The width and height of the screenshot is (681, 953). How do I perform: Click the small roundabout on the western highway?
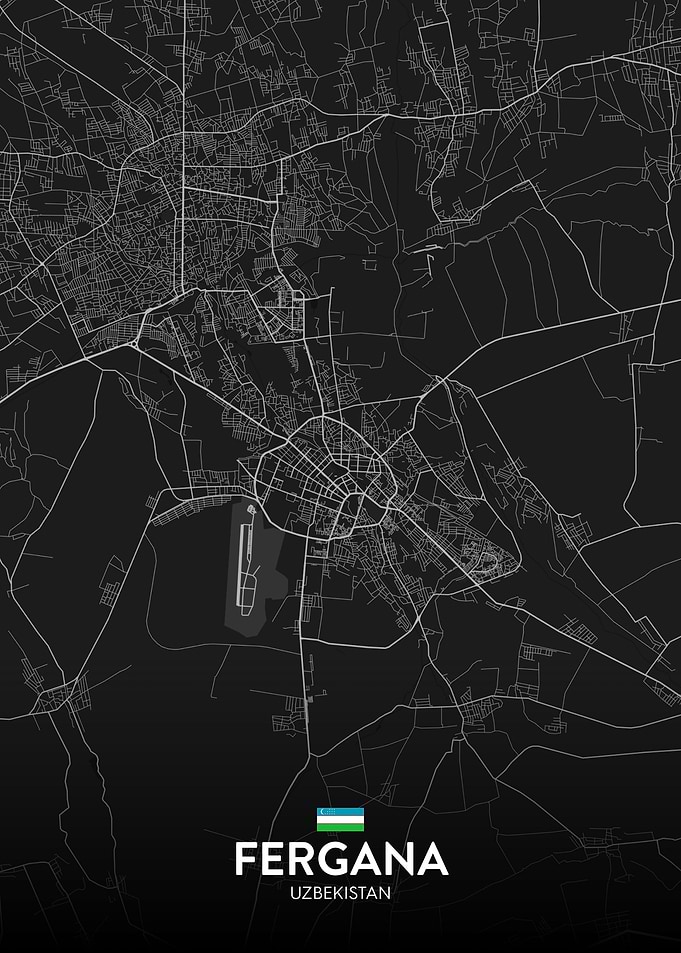pos(133,343)
